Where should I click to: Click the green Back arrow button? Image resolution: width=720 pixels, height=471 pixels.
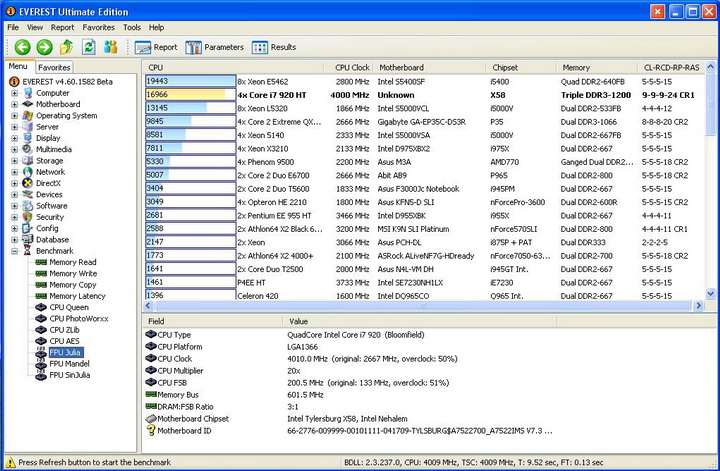click(22, 47)
